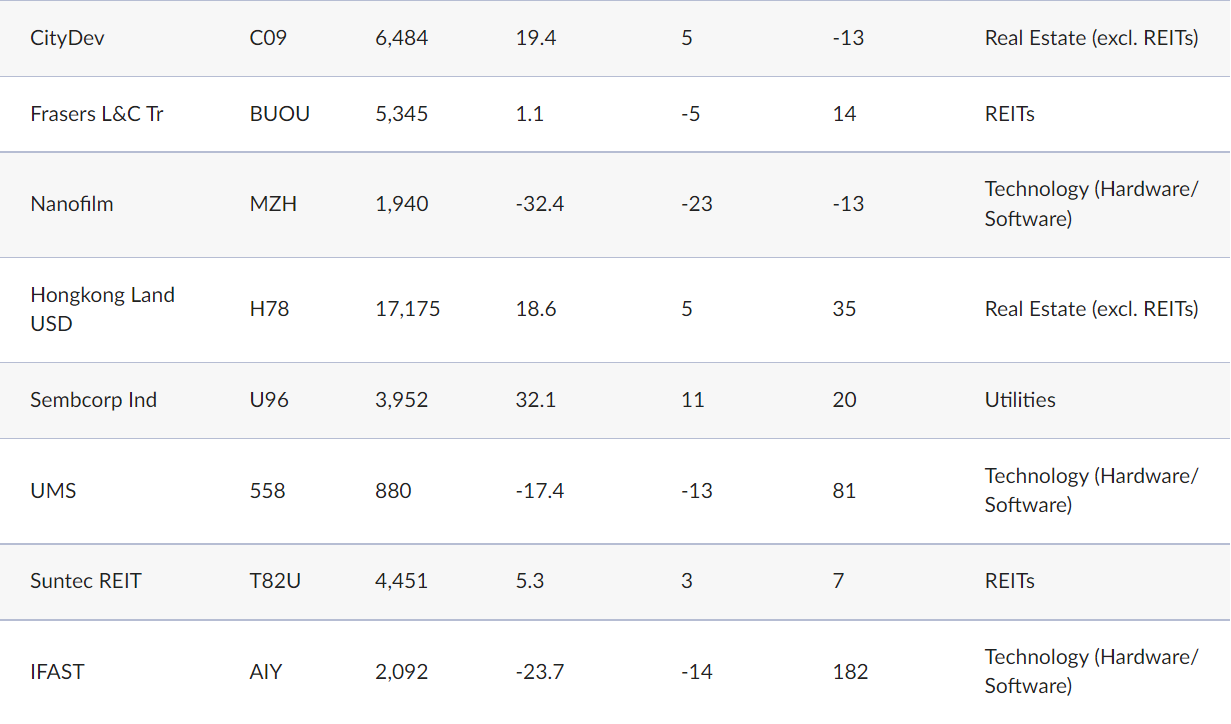Click the 17,175 market cap value
The width and height of the screenshot is (1231, 724).
[408, 309]
